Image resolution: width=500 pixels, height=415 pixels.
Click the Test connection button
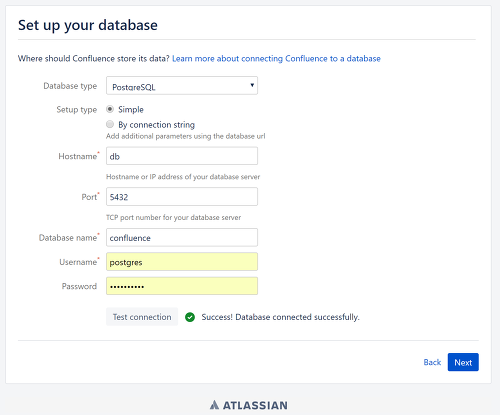click(142, 317)
